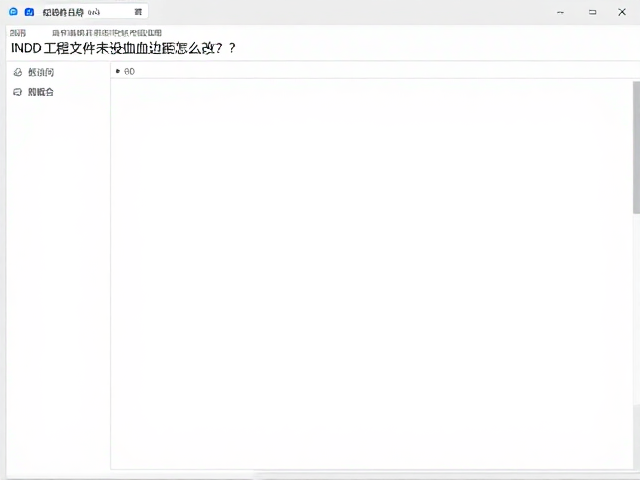
Task: Click the small grey text line above the heading
Action: click(x=107, y=33)
